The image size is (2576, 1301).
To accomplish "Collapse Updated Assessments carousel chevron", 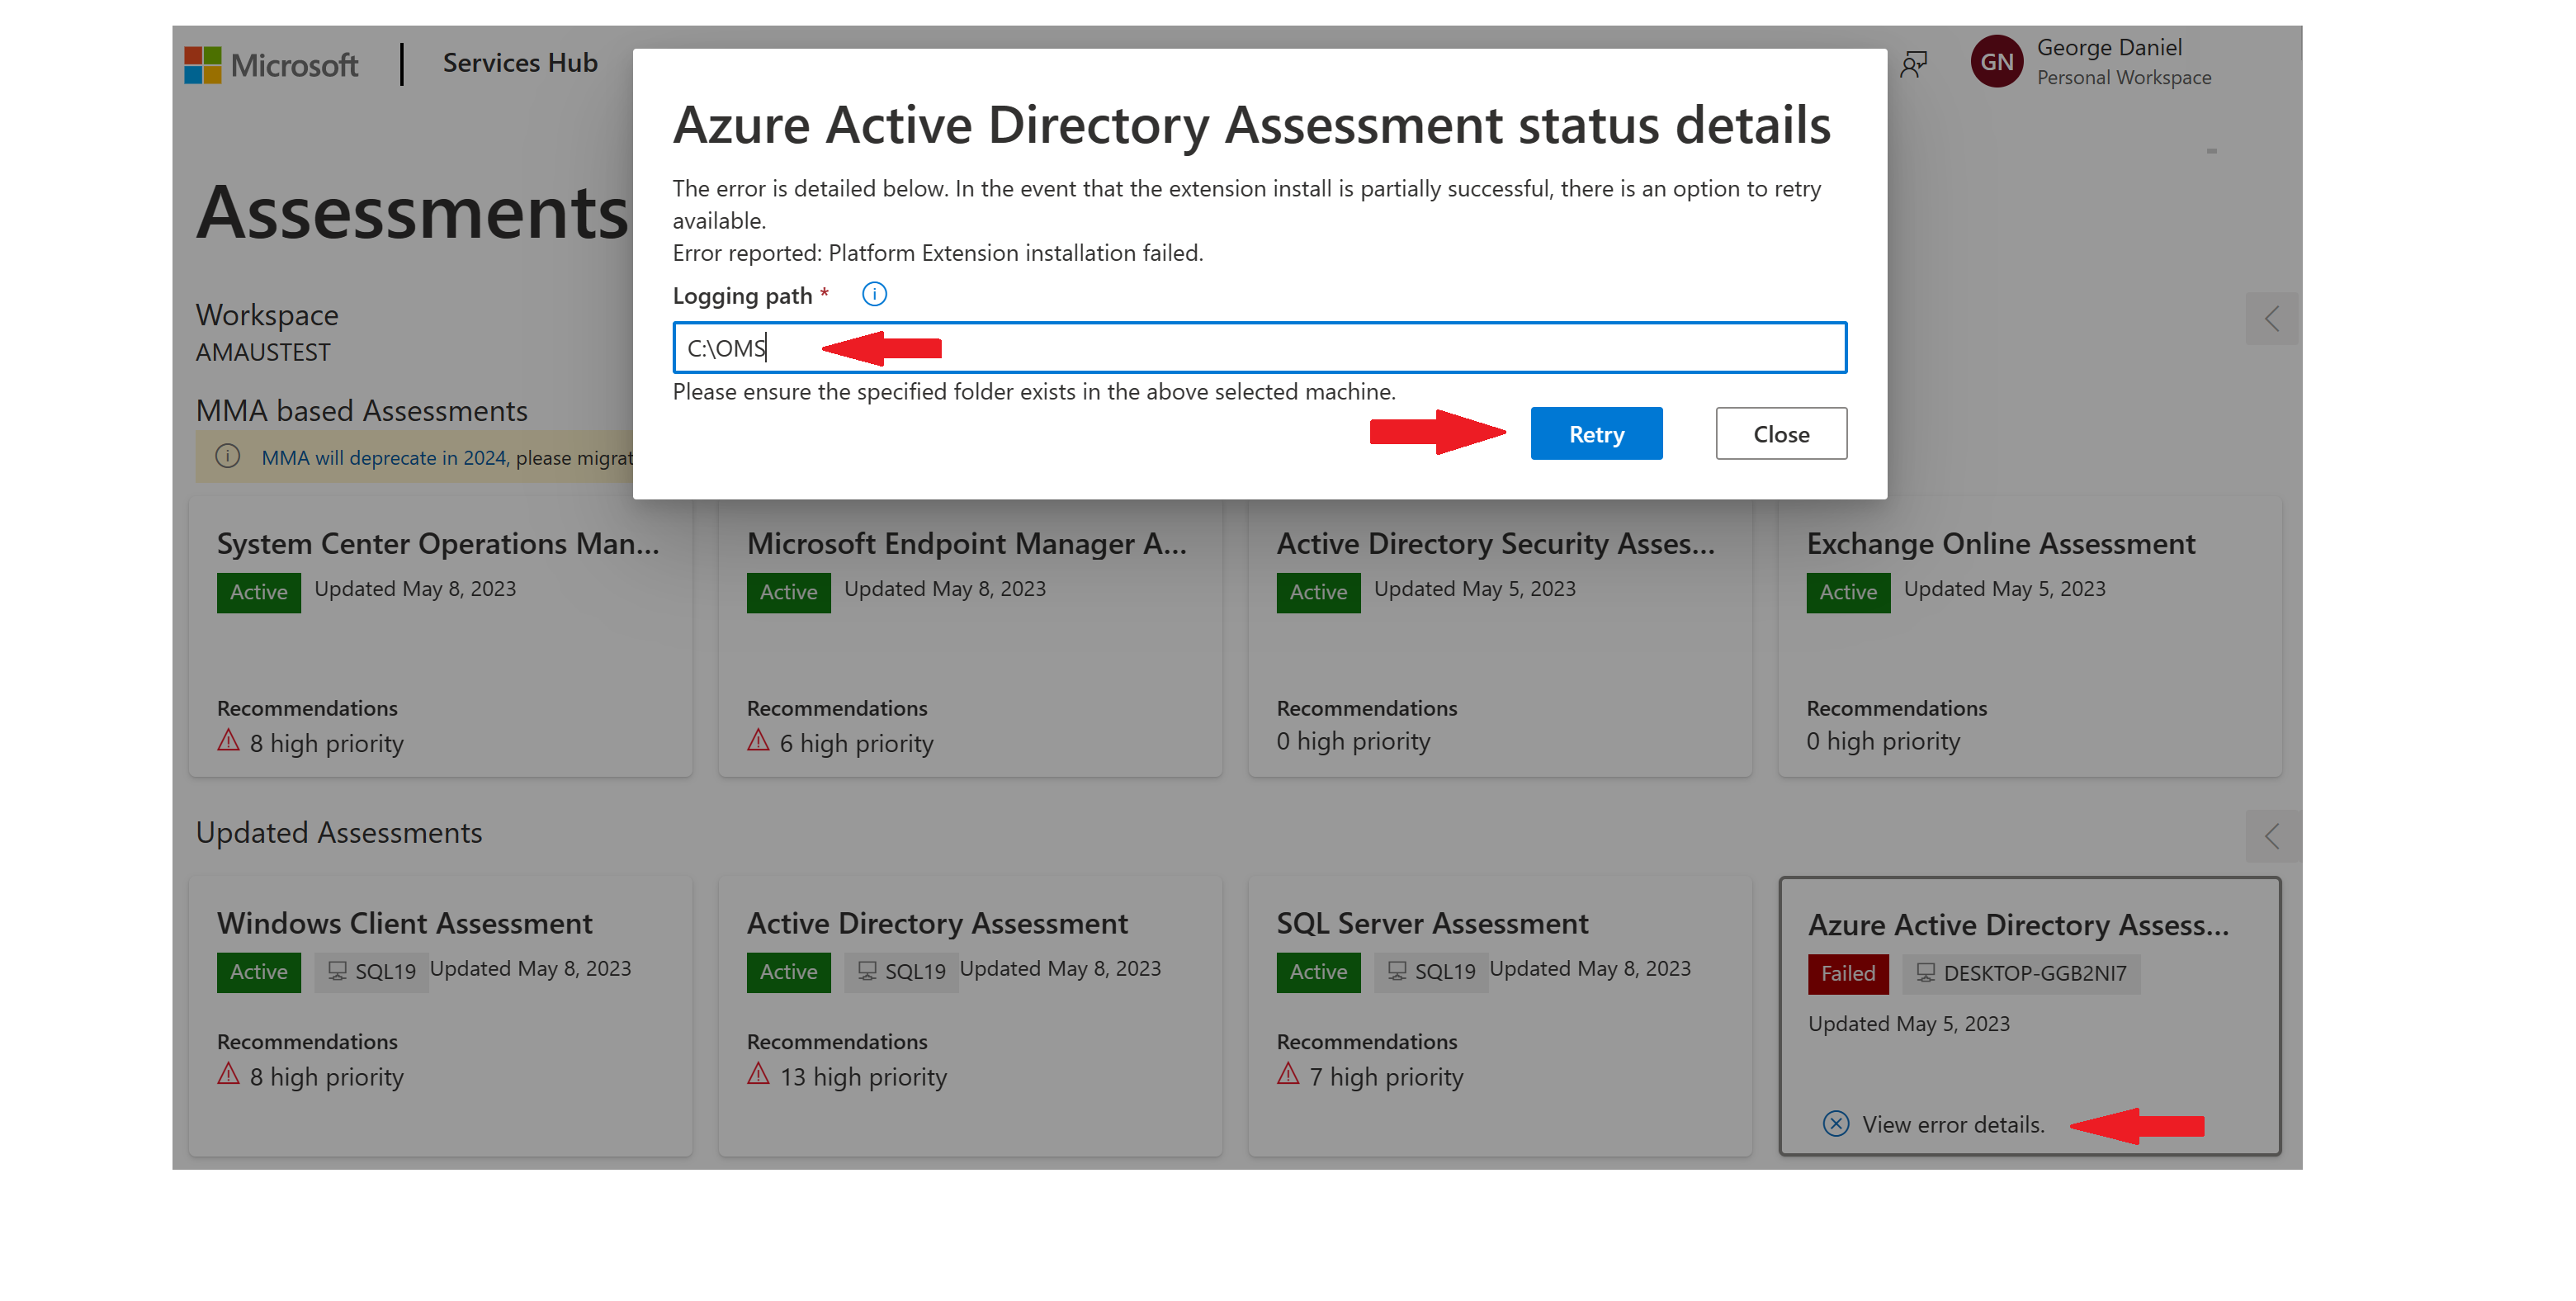I will [x=2272, y=836].
